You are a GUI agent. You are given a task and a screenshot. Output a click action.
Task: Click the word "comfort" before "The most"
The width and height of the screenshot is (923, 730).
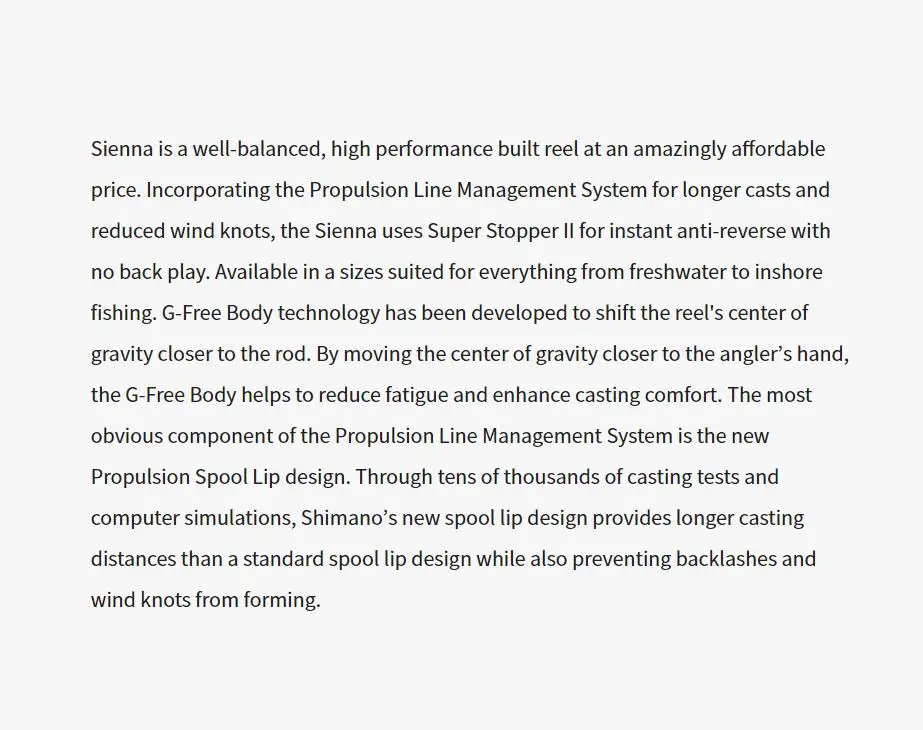point(682,395)
